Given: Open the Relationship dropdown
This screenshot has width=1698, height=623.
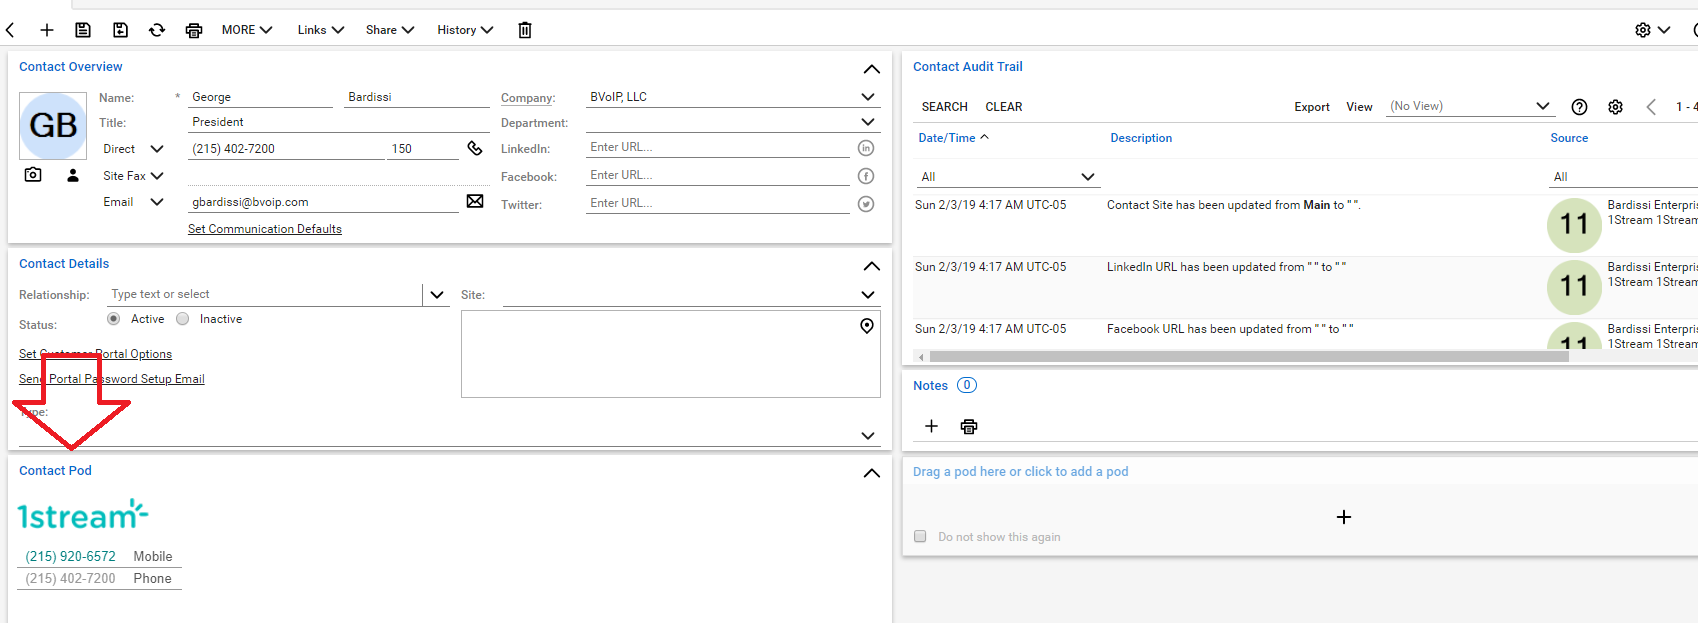Looking at the screenshot, I should point(437,295).
